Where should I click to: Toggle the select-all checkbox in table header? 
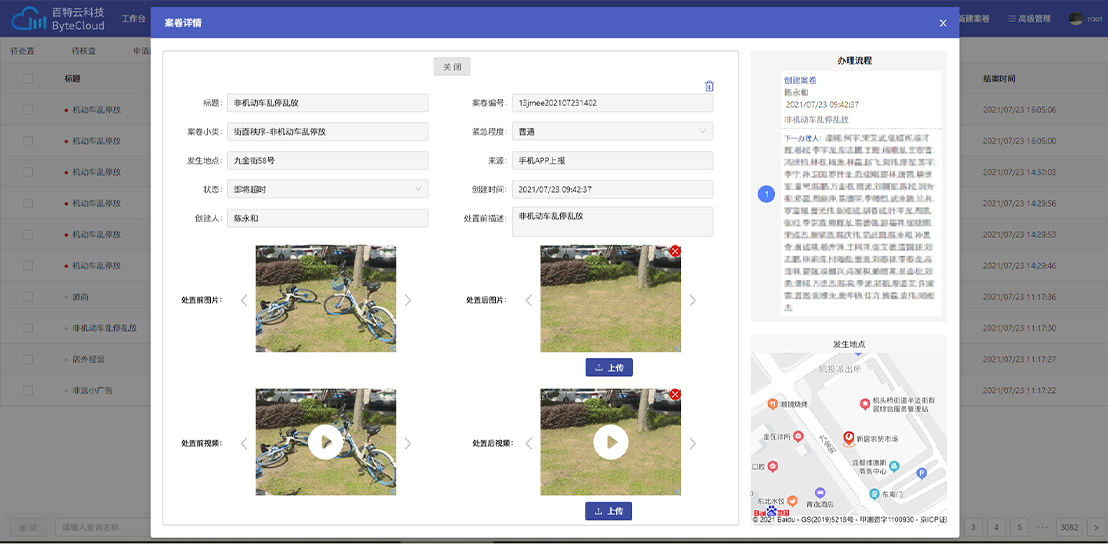coord(28,78)
